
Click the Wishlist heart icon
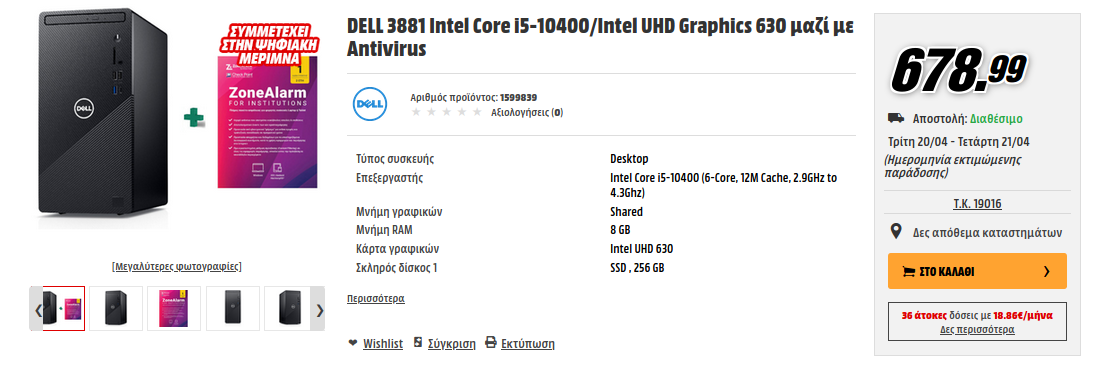point(353,343)
